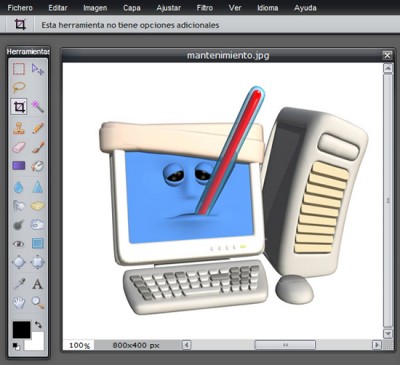
Task: Open the Capa menu
Action: pyautogui.click(x=132, y=8)
